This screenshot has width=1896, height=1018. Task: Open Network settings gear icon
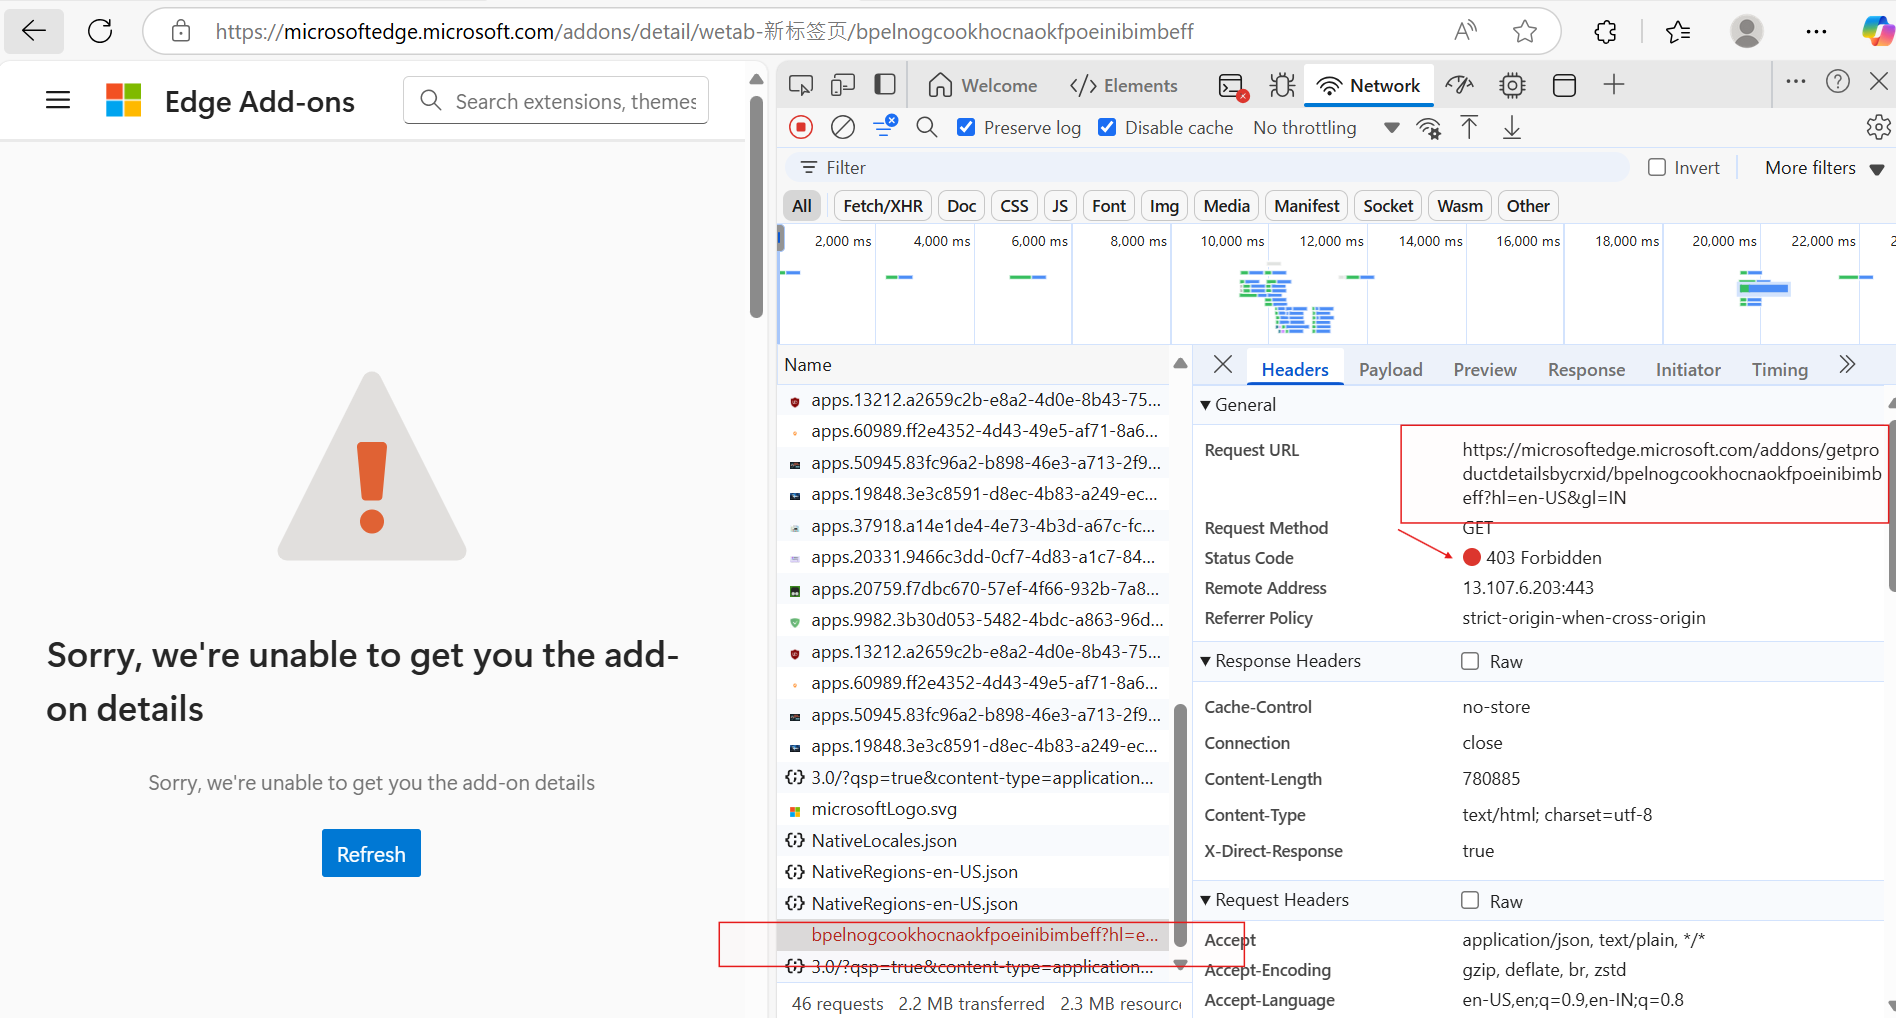click(x=1878, y=127)
